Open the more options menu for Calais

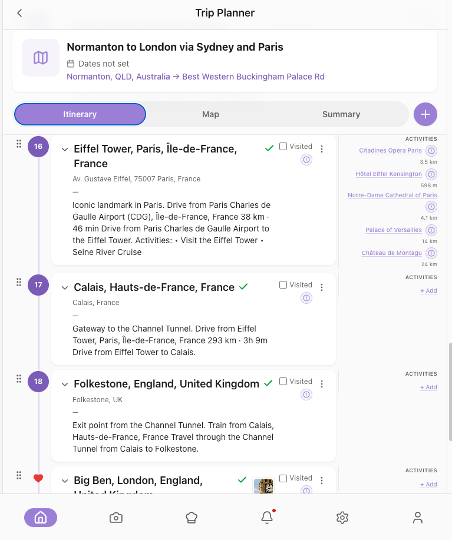321,287
